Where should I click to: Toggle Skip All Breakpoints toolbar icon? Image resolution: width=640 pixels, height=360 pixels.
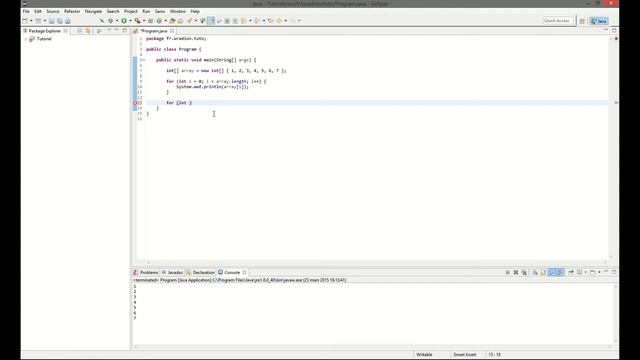click(x=102, y=20)
